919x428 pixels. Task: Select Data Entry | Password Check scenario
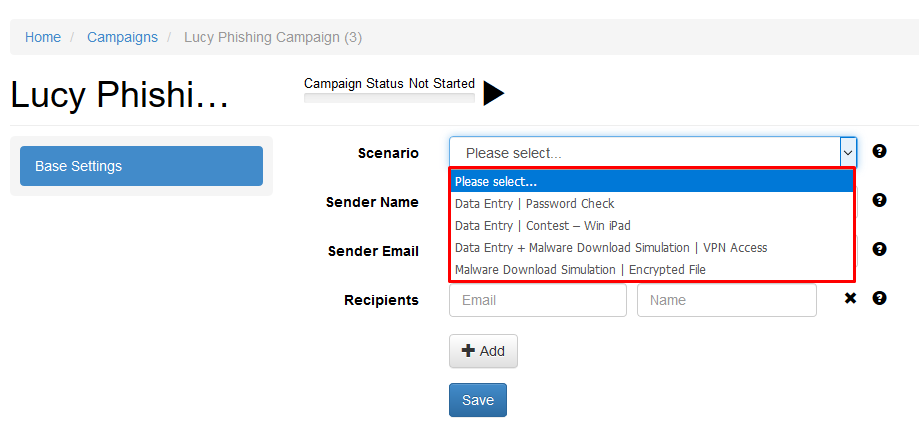(652, 203)
